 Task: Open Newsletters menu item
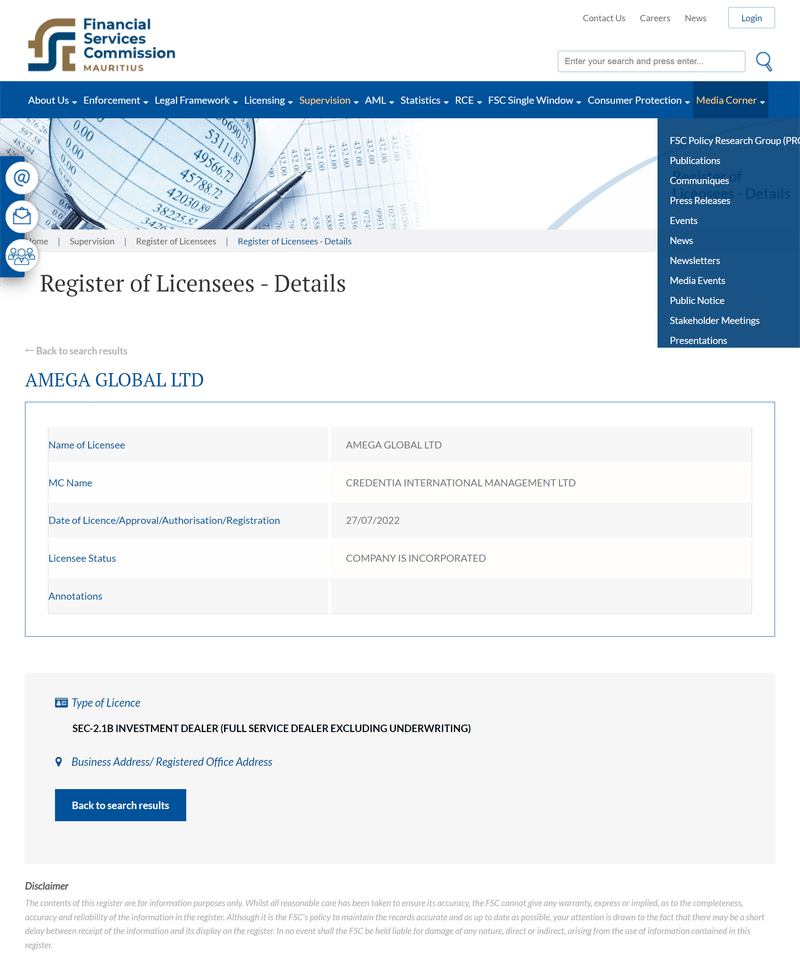tap(695, 261)
